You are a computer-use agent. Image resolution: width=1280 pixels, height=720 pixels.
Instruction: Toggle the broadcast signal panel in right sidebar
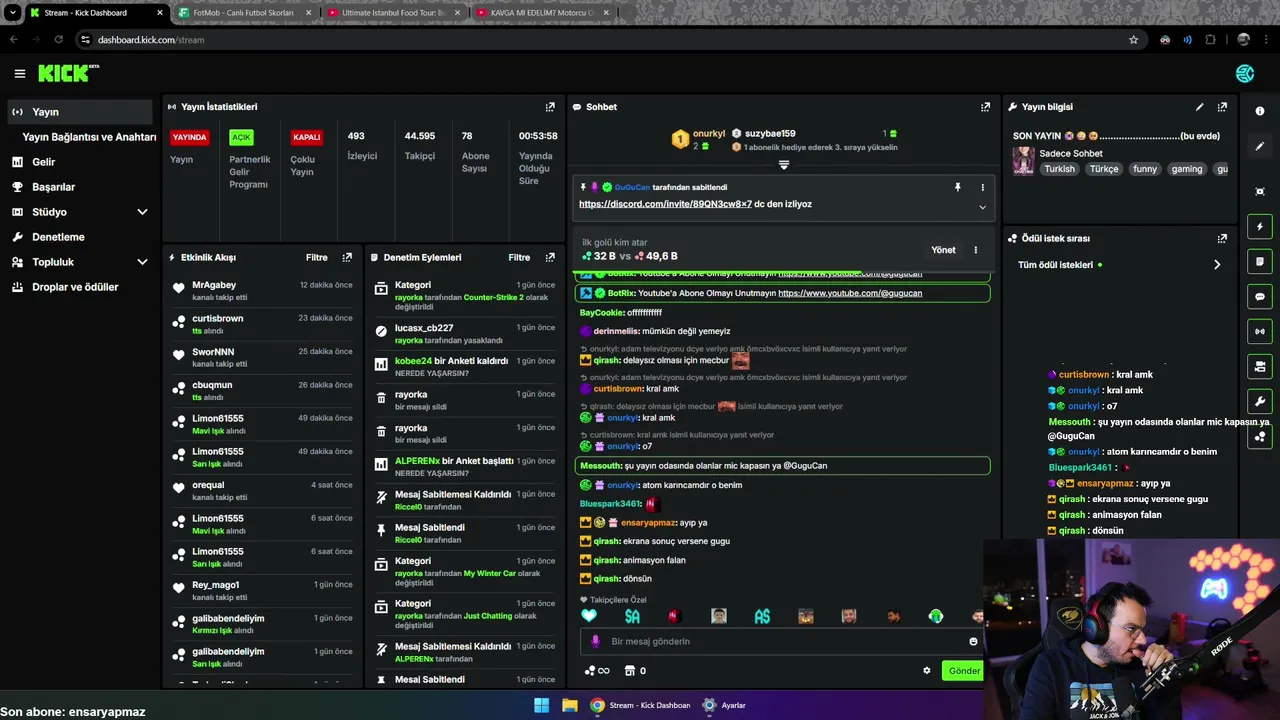pyautogui.click(x=1260, y=331)
